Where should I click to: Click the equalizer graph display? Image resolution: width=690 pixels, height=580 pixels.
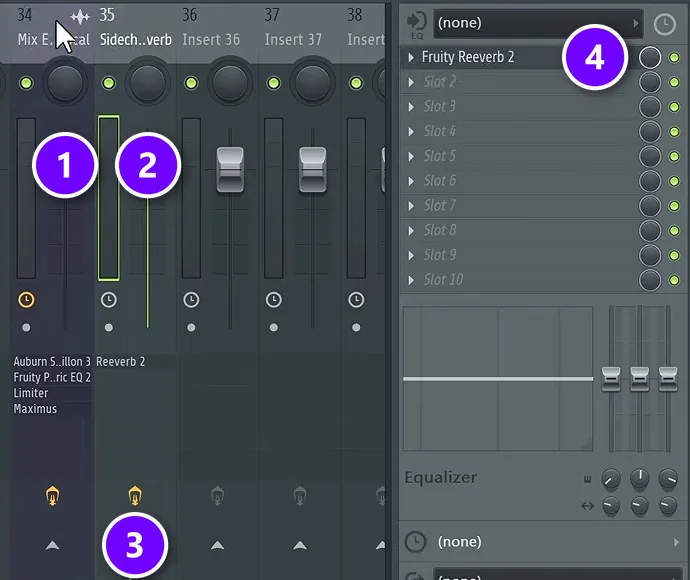click(x=498, y=379)
